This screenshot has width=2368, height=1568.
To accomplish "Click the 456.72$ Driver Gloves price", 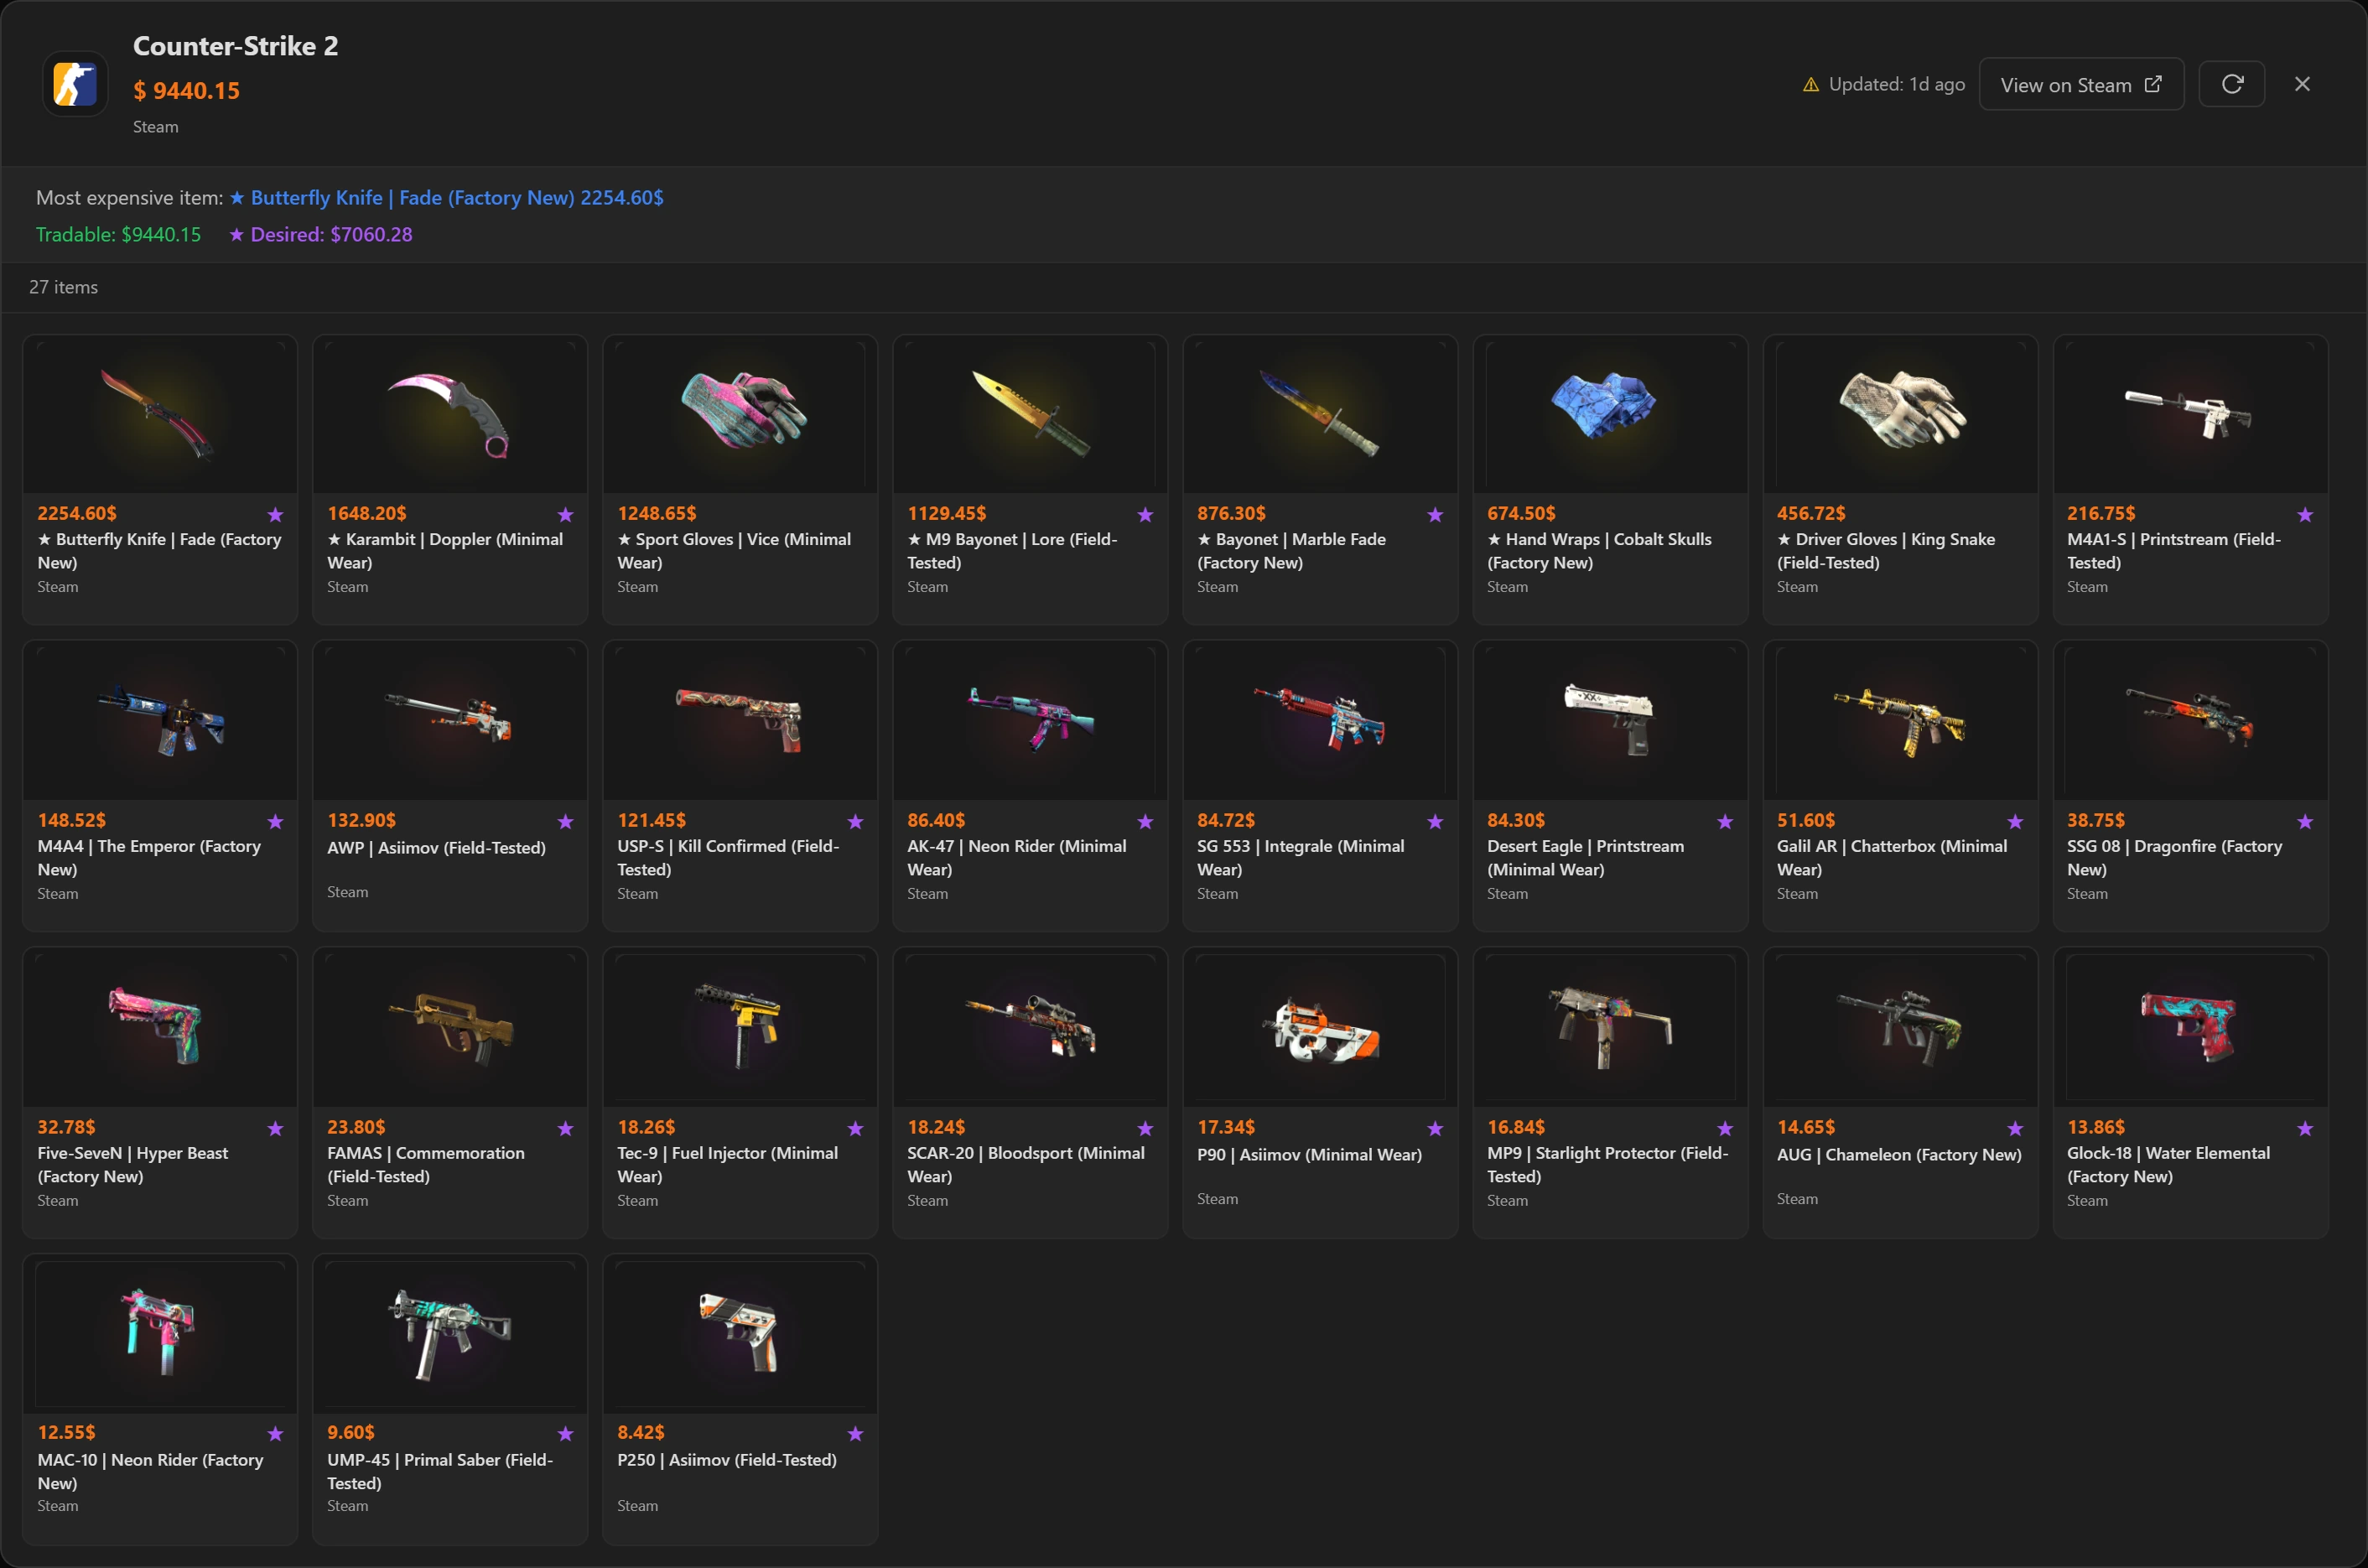I will (1811, 513).
